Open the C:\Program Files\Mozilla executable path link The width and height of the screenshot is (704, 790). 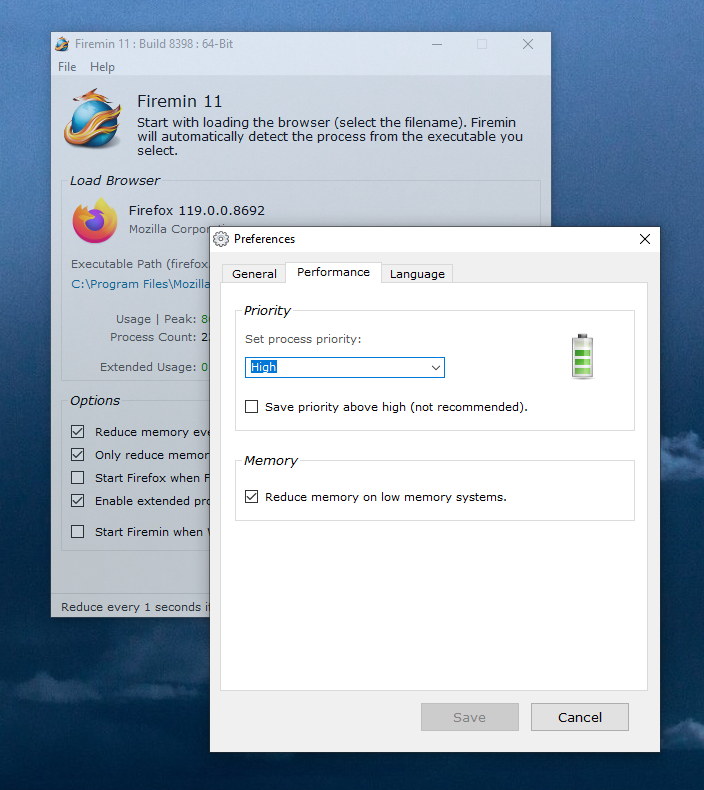tap(140, 284)
